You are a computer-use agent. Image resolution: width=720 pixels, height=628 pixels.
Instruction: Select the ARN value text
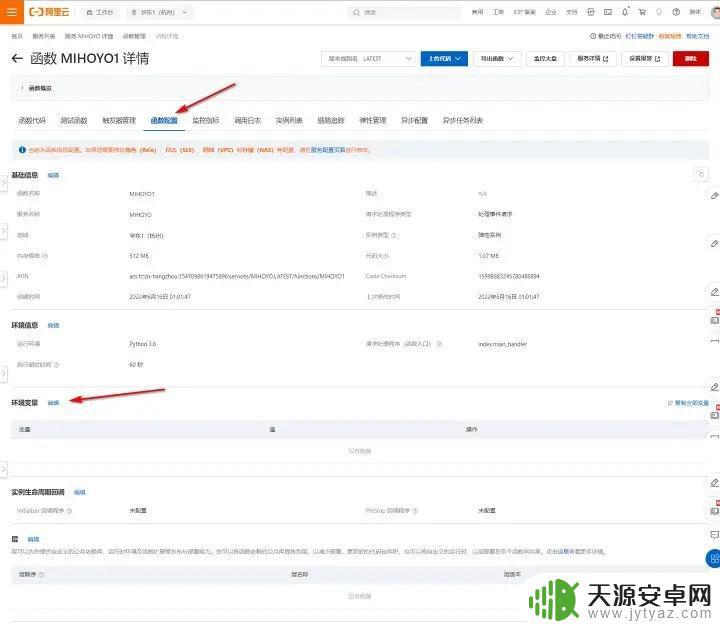point(236,276)
